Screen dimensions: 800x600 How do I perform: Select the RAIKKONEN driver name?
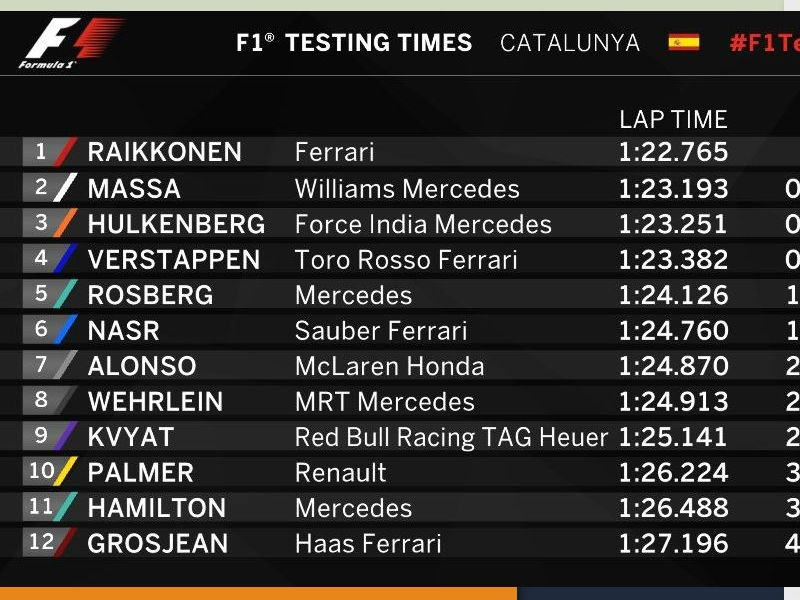pos(164,152)
